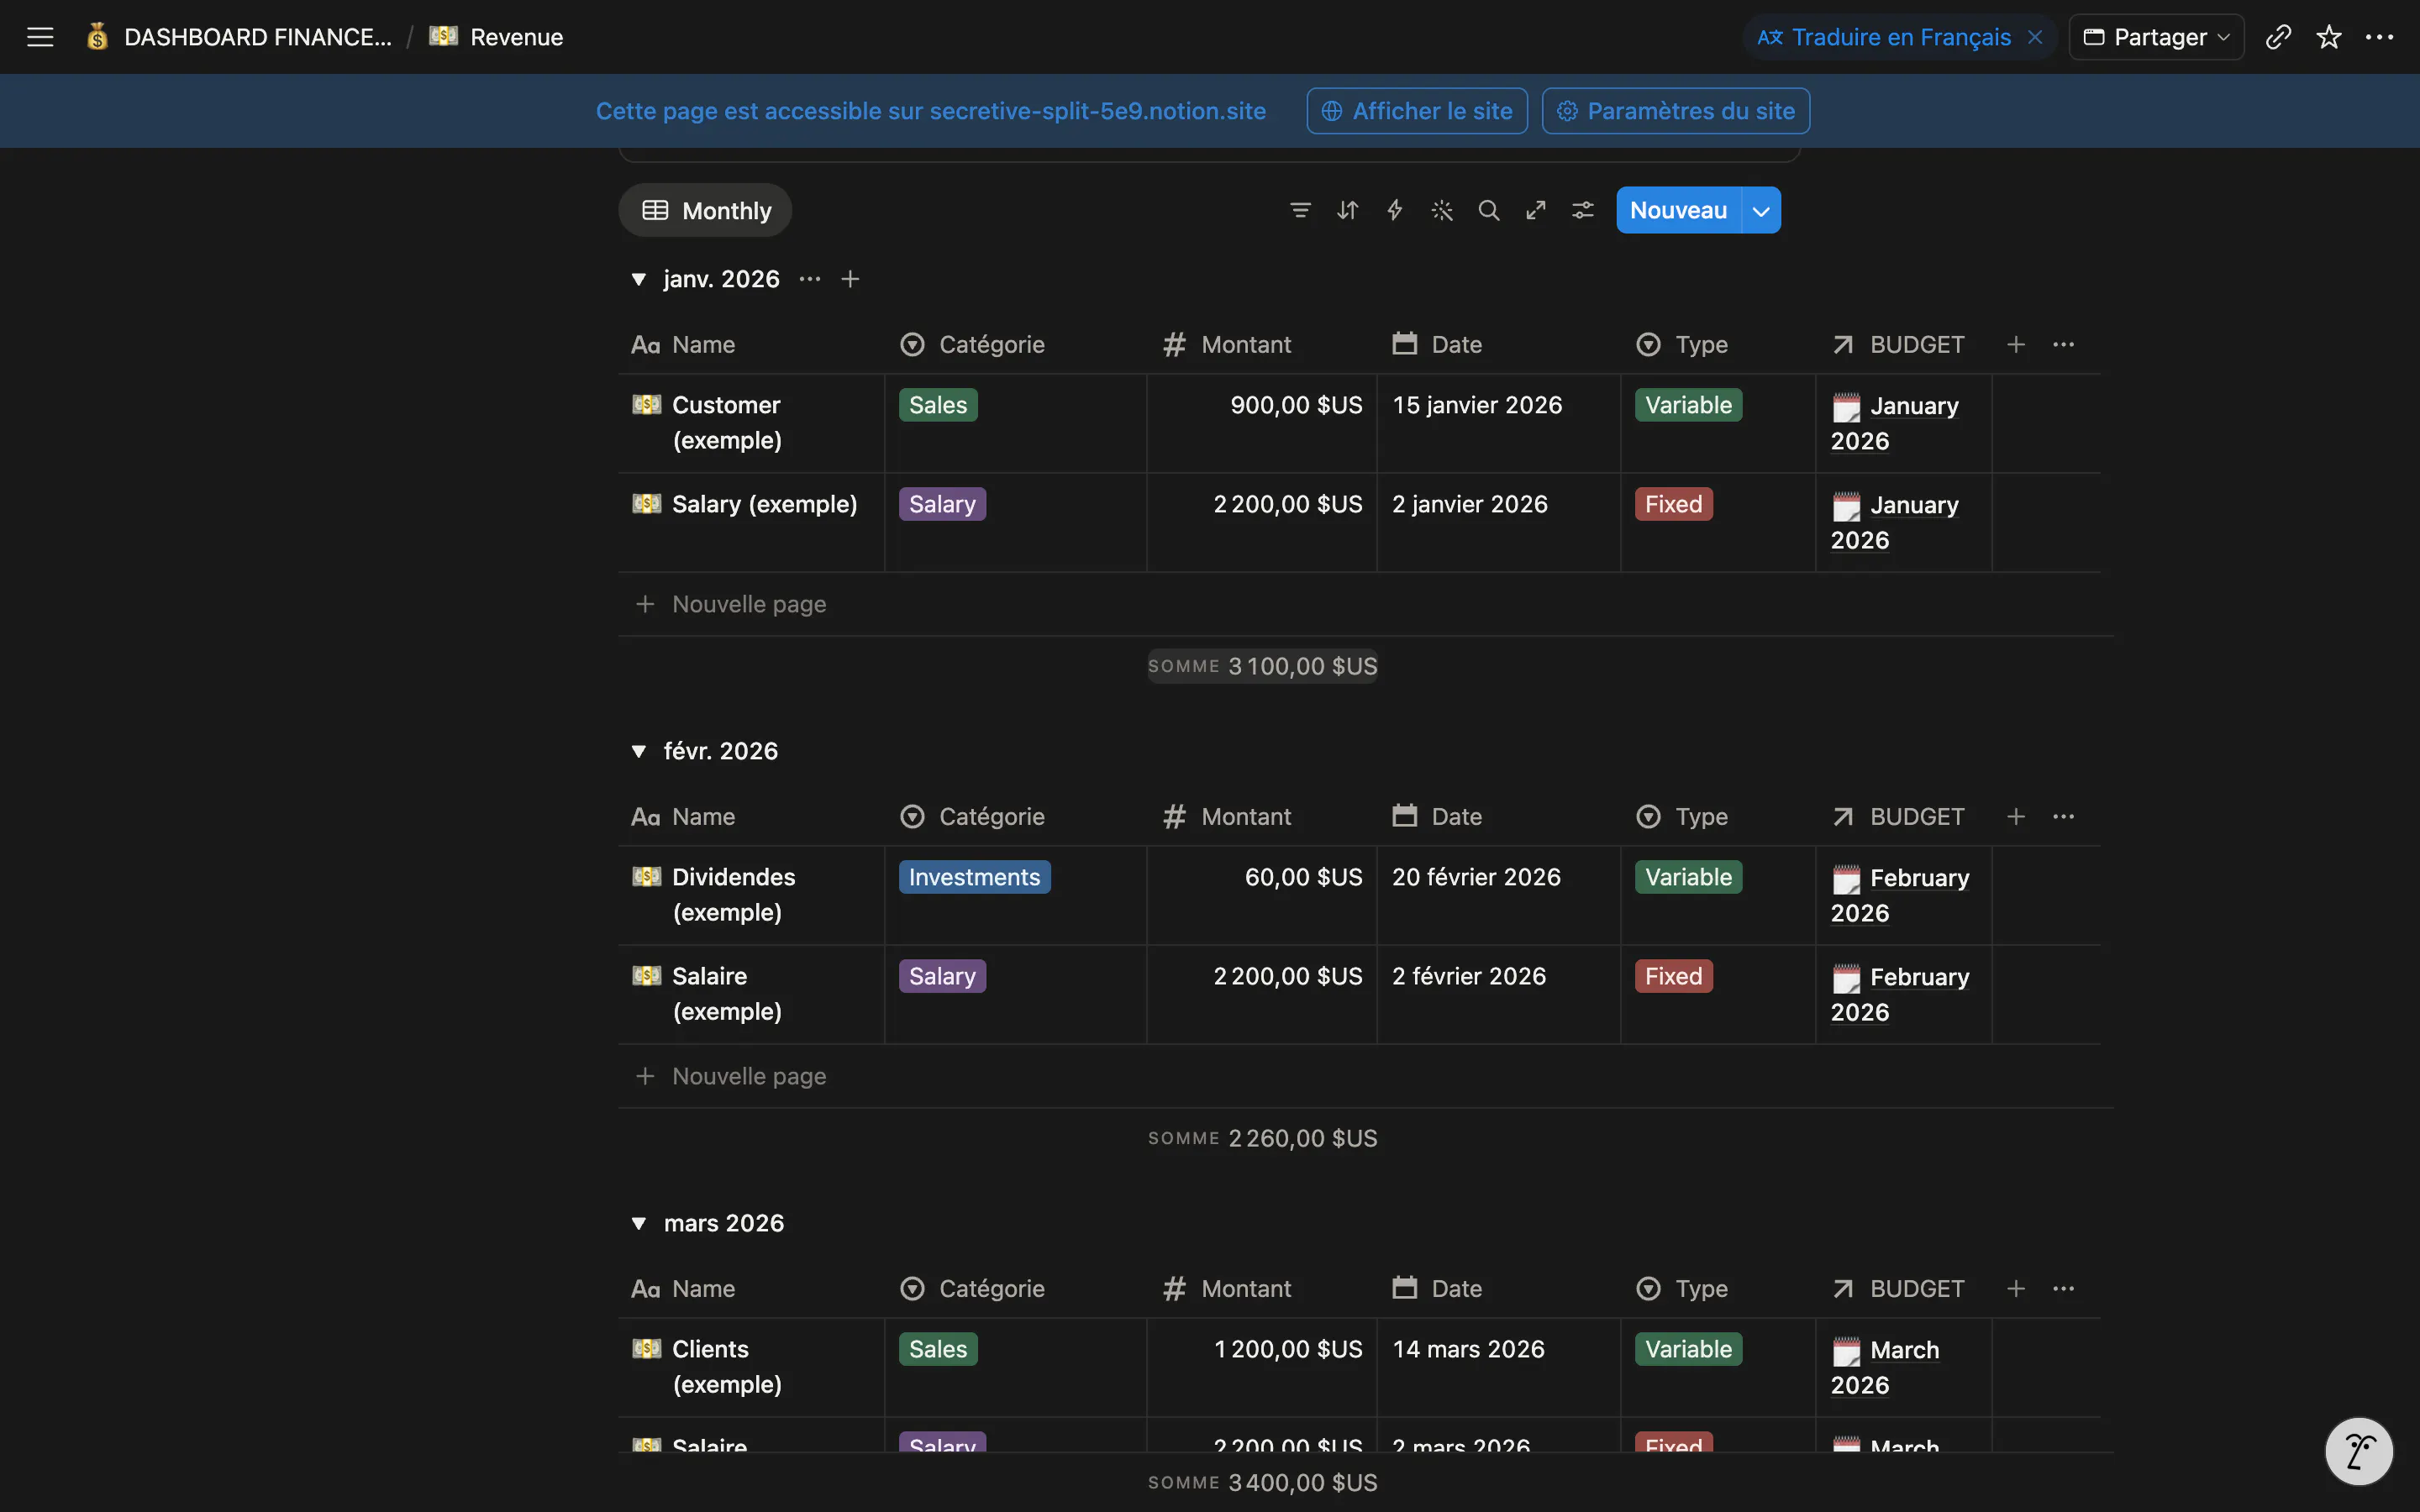Screen dimensions: 2420x1512
Task: Switch to the Monthly view tab
Action: 706,210
